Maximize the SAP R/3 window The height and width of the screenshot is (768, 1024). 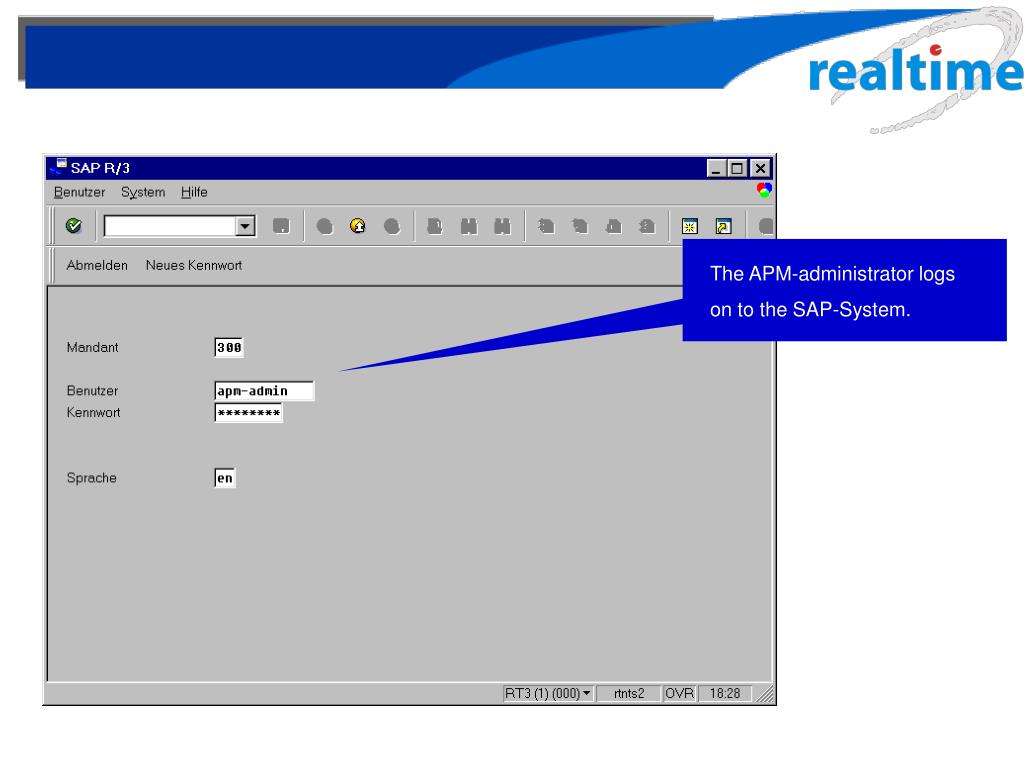tap(737, 168)
